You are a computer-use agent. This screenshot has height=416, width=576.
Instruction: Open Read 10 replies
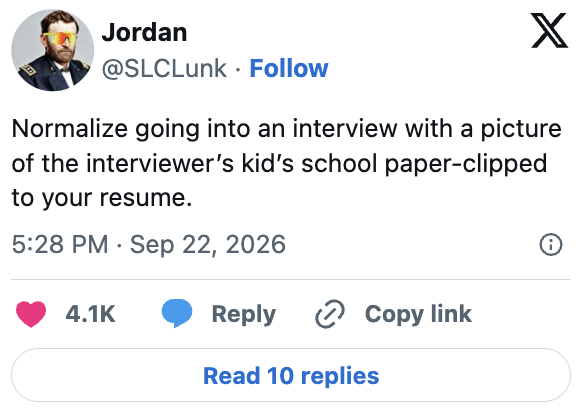tap(291, 375)
